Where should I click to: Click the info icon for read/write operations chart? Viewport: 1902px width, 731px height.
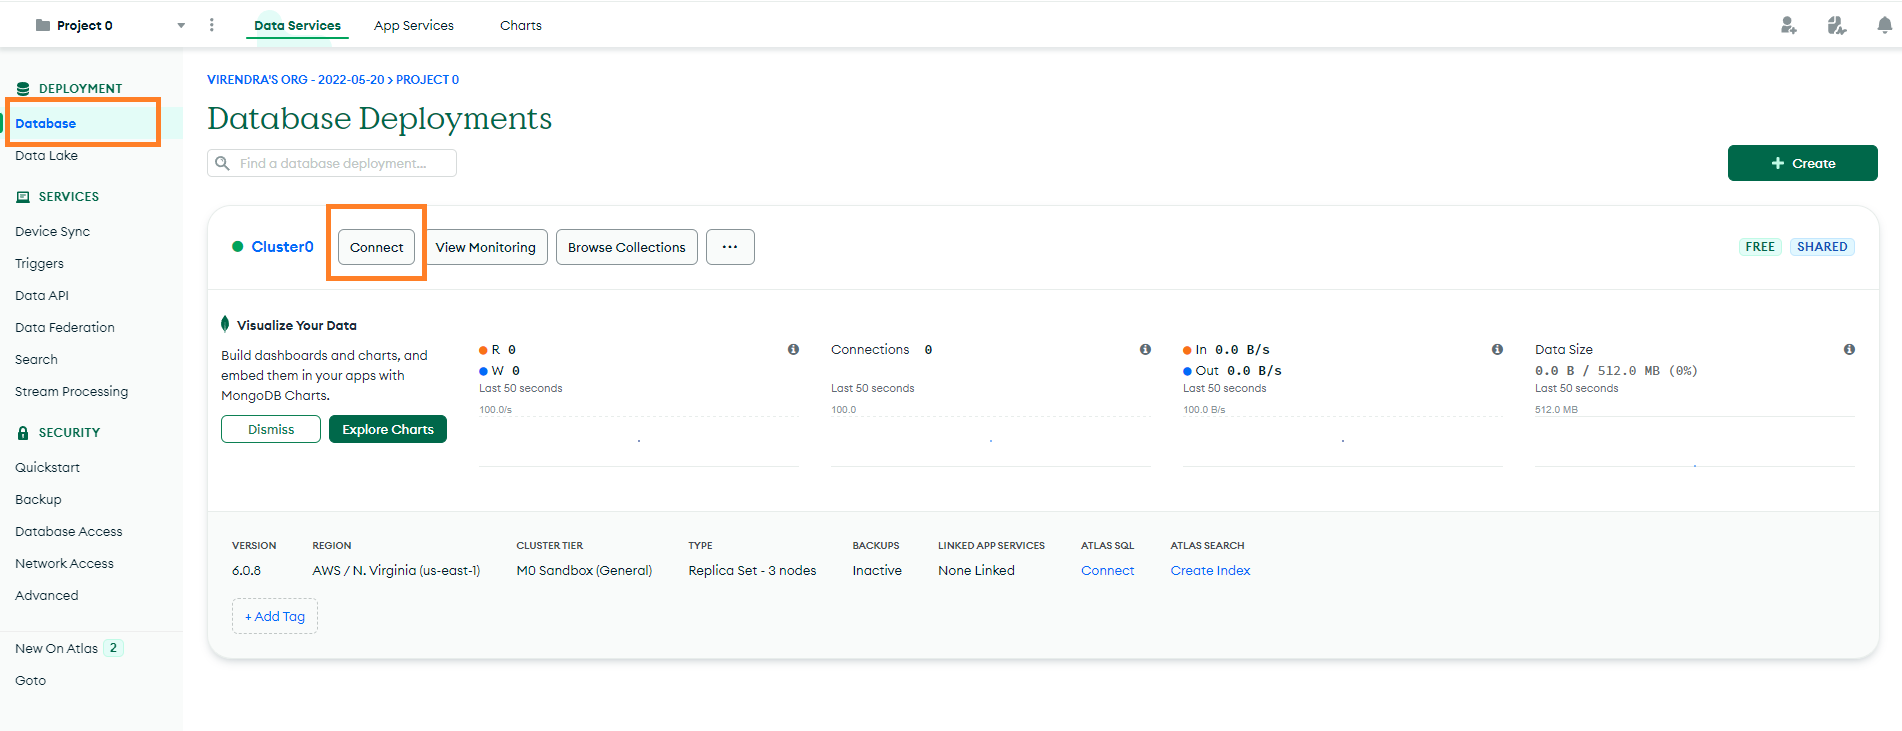(x=793, y=349)
